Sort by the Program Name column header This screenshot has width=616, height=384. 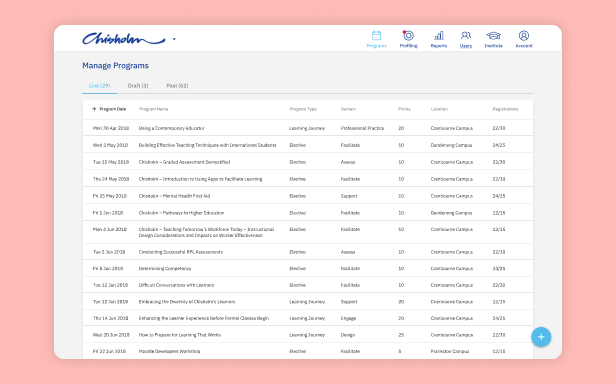pyautogui.click(x=153, y=109)
